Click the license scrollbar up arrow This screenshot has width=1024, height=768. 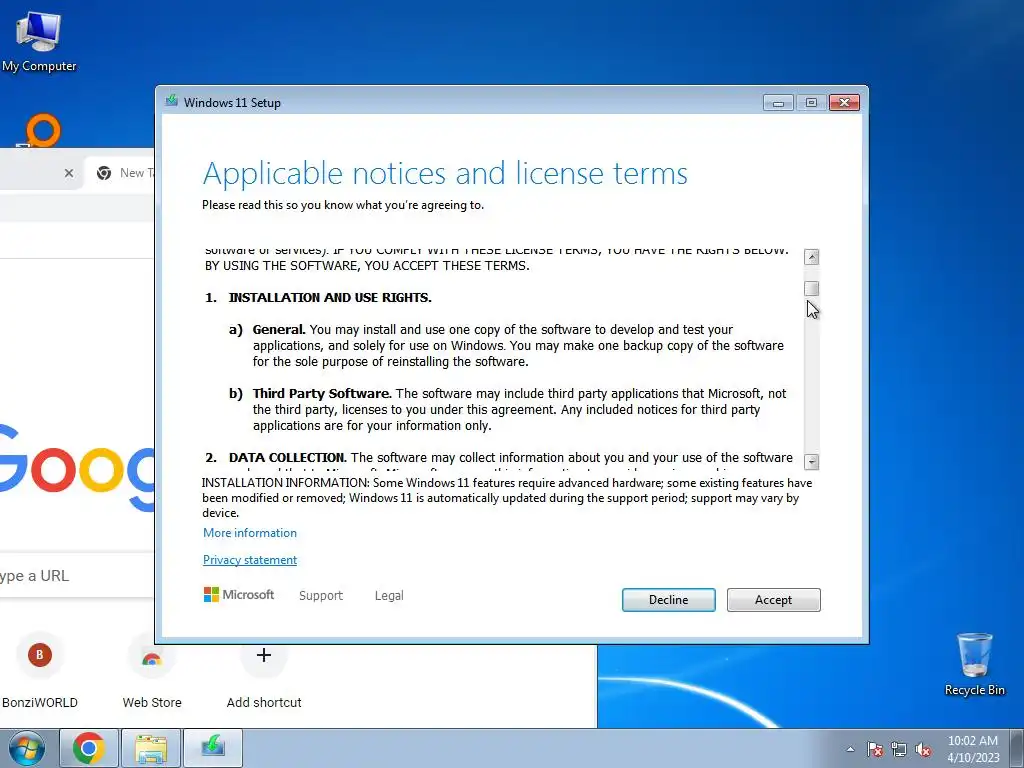[x=811, y=257]
